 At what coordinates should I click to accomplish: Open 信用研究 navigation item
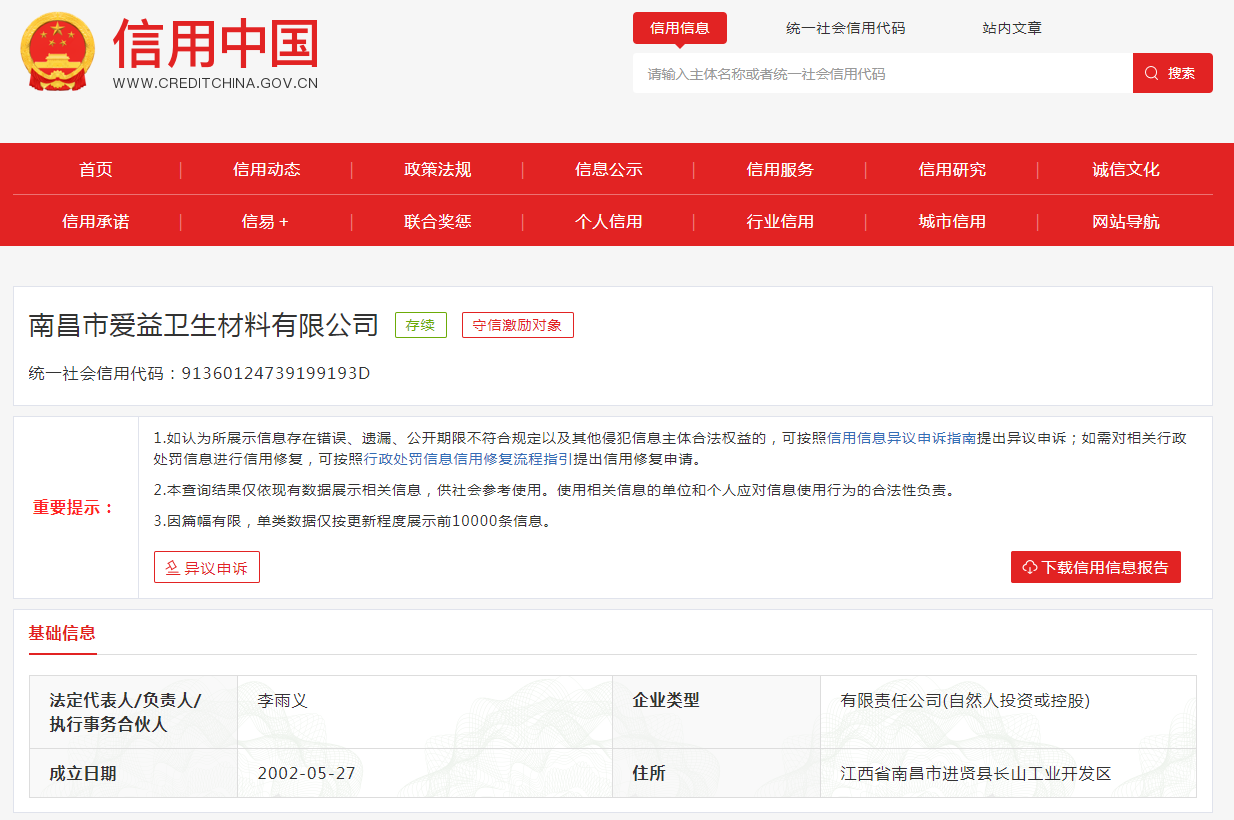(952, 169)
